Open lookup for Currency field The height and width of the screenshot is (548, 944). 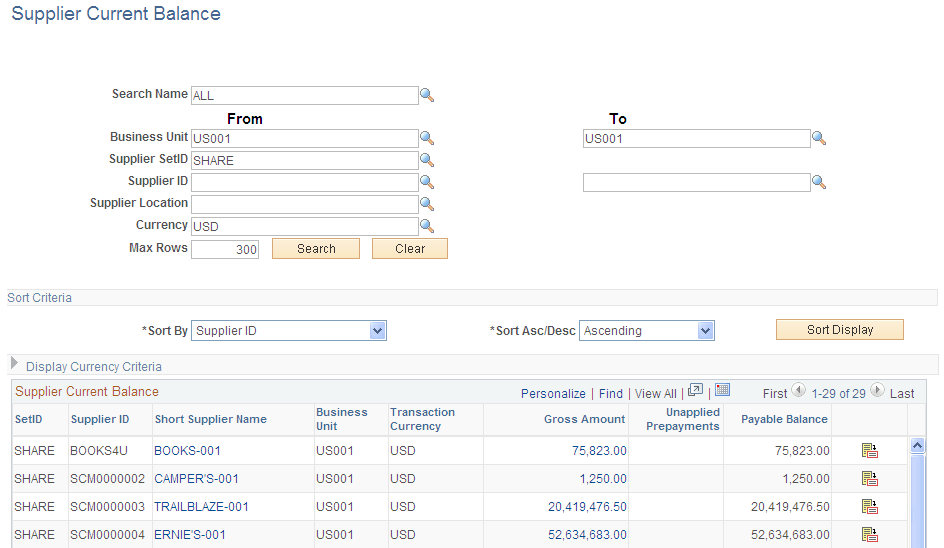427,226
